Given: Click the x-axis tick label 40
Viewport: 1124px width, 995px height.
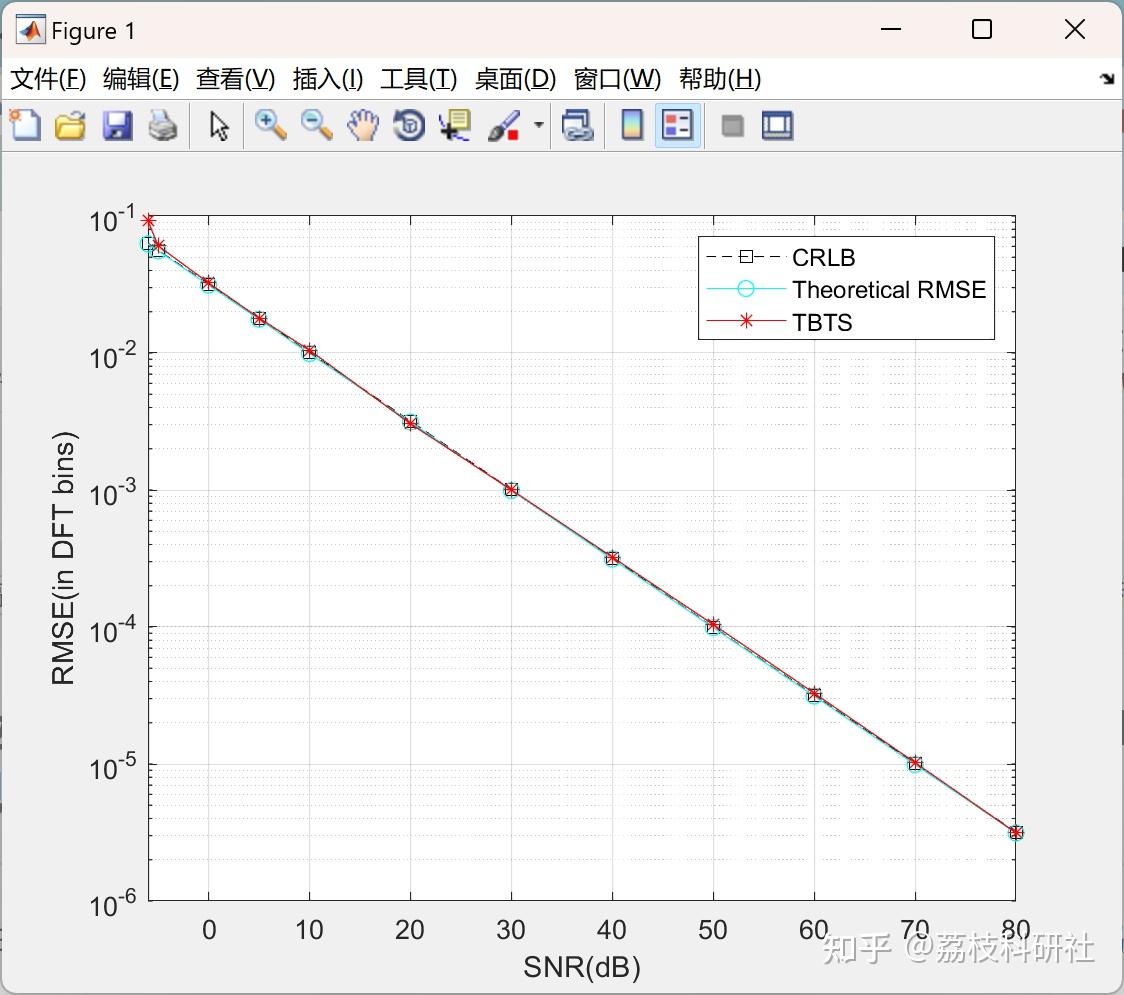Looking at the screenshot, I should click(x=611, y=930).
